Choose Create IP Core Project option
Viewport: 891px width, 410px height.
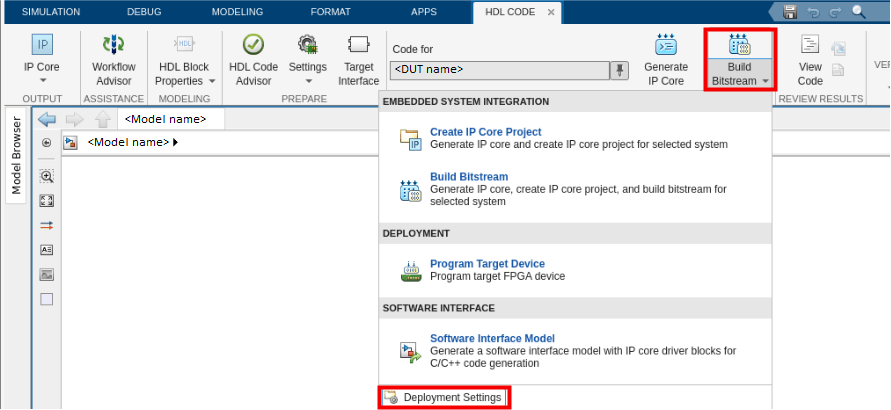(x=485, y=132)
